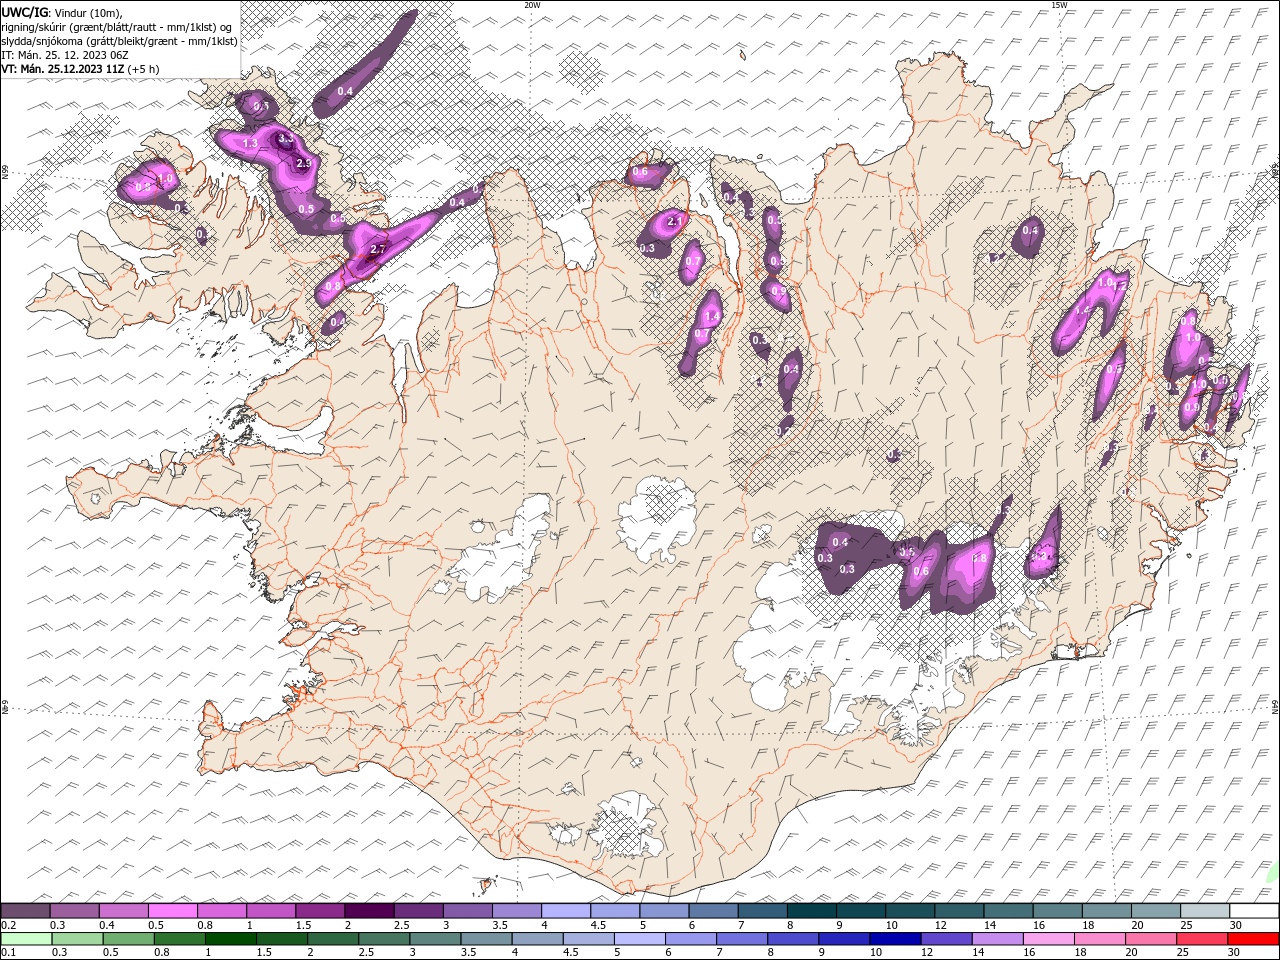1280x960 pixels.
Task: Pick bottom legend swatch between 10 and 12
Action: (x=896, y=939)
